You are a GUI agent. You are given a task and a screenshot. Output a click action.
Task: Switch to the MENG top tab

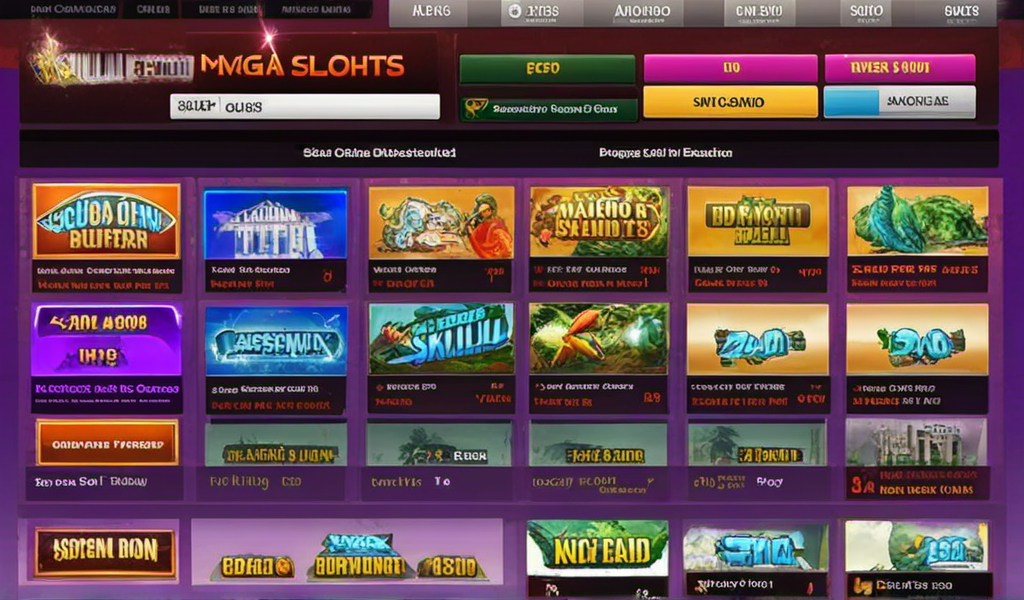[x=431, y=12]
